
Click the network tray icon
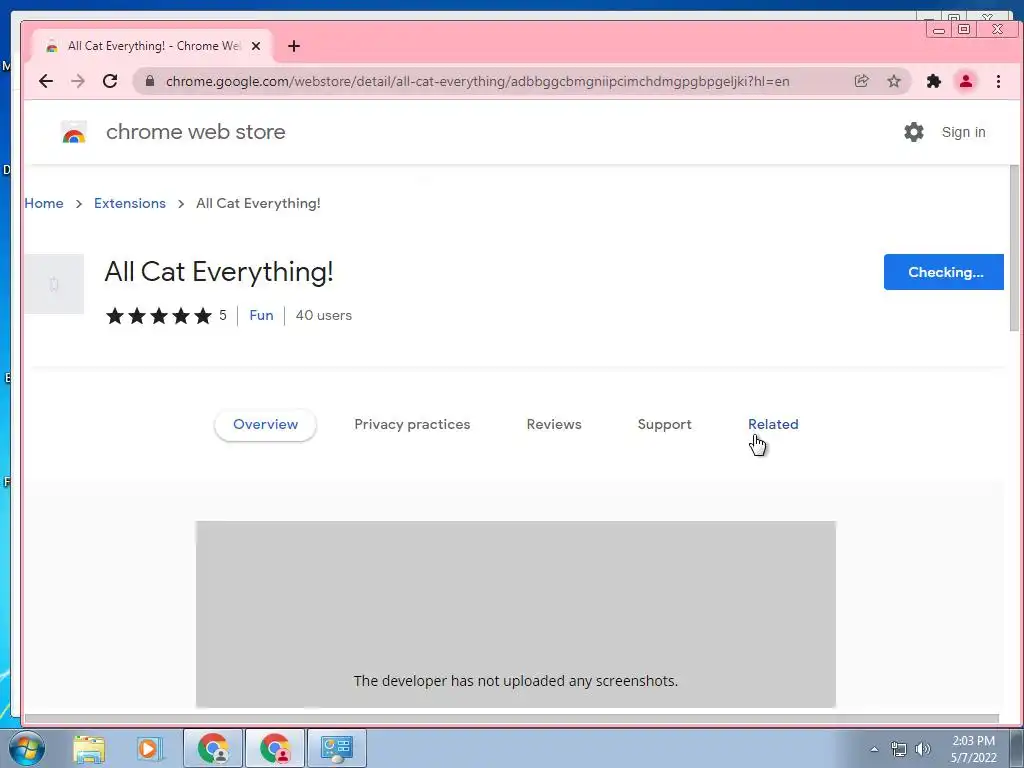pos(899,749)
